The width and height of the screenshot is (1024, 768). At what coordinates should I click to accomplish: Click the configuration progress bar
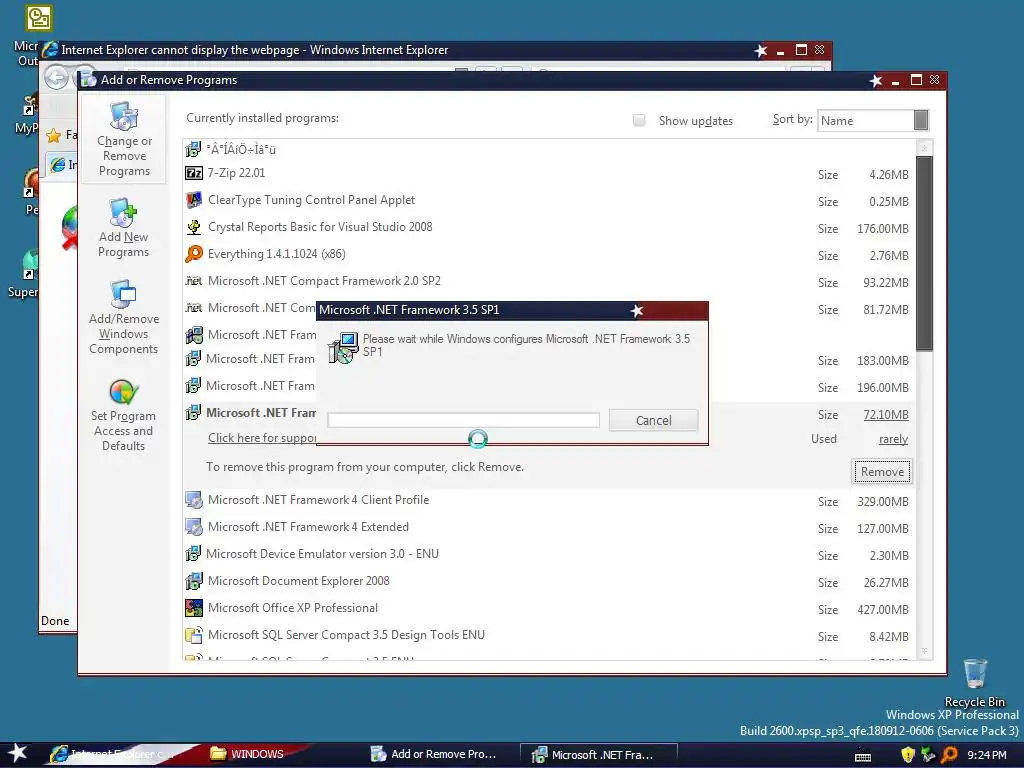[464, 420]
